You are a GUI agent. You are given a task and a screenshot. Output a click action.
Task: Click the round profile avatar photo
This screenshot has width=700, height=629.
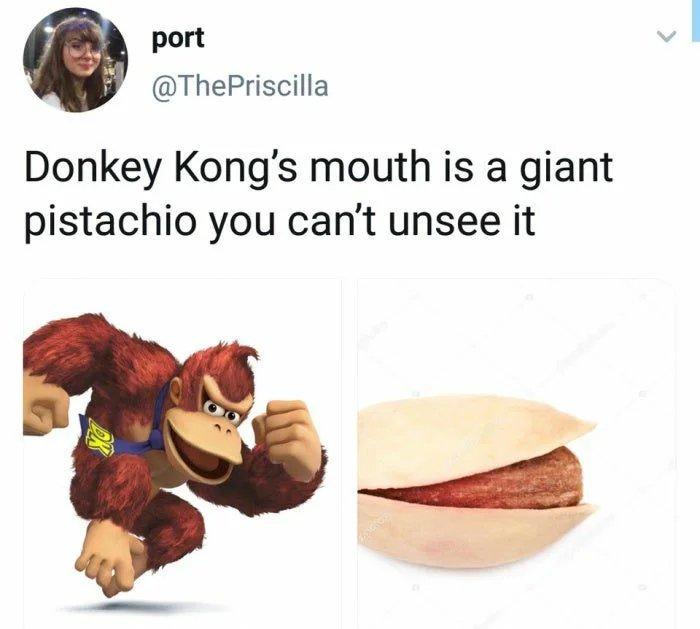75,59
